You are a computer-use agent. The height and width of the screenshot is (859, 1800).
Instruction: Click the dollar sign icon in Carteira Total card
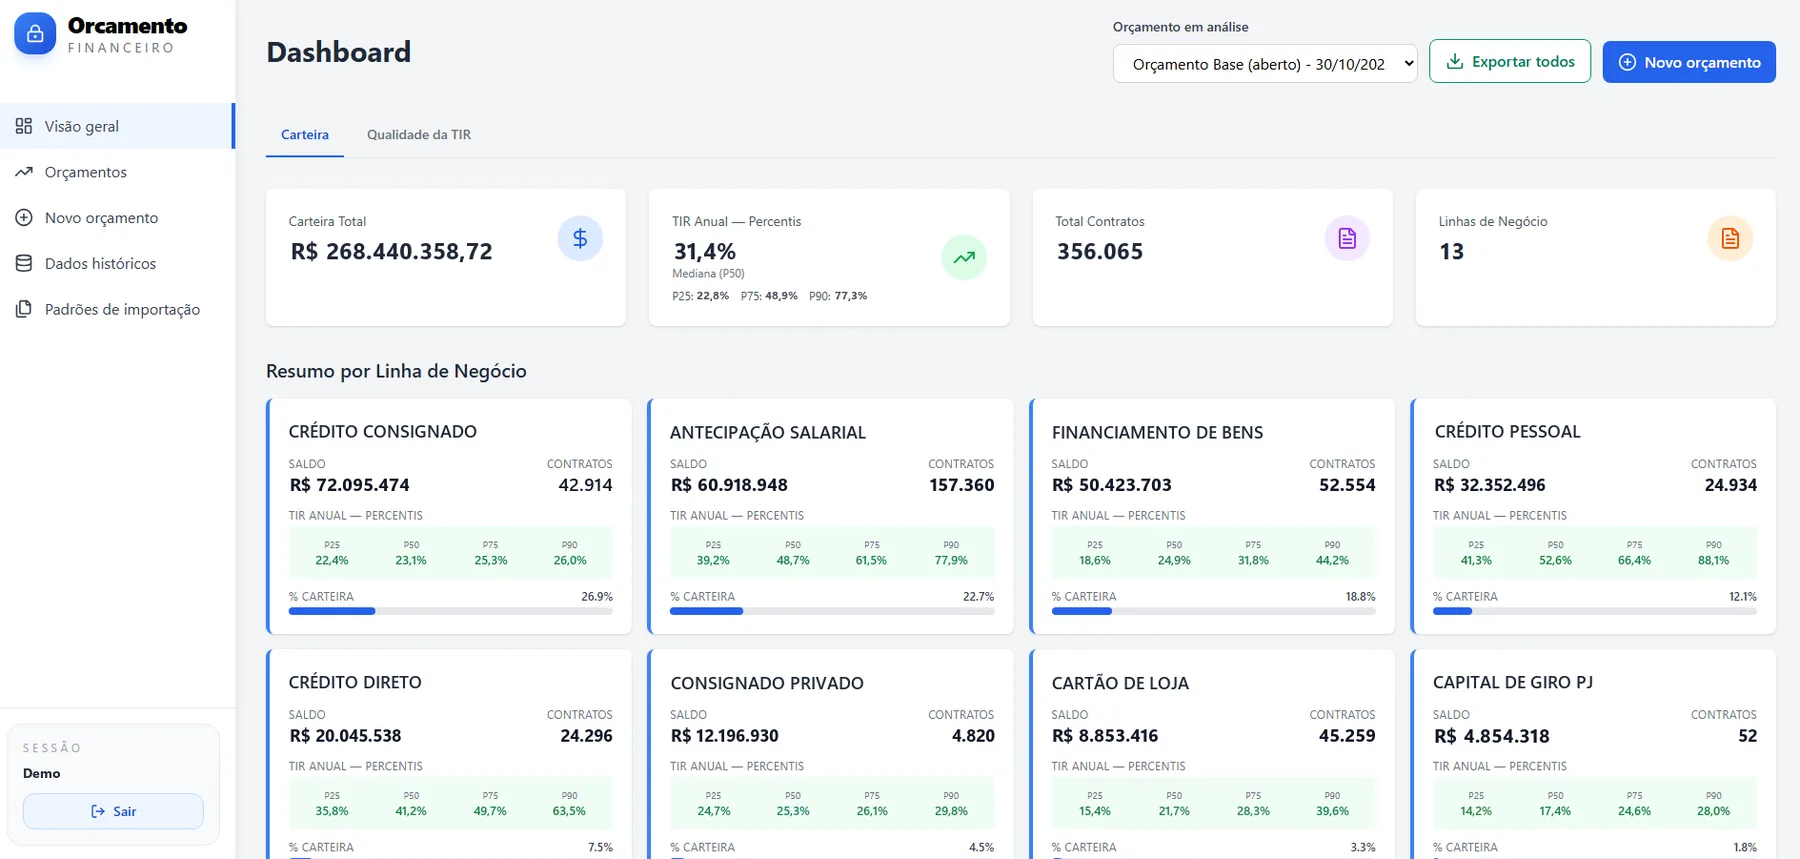[x=580, y=238]
